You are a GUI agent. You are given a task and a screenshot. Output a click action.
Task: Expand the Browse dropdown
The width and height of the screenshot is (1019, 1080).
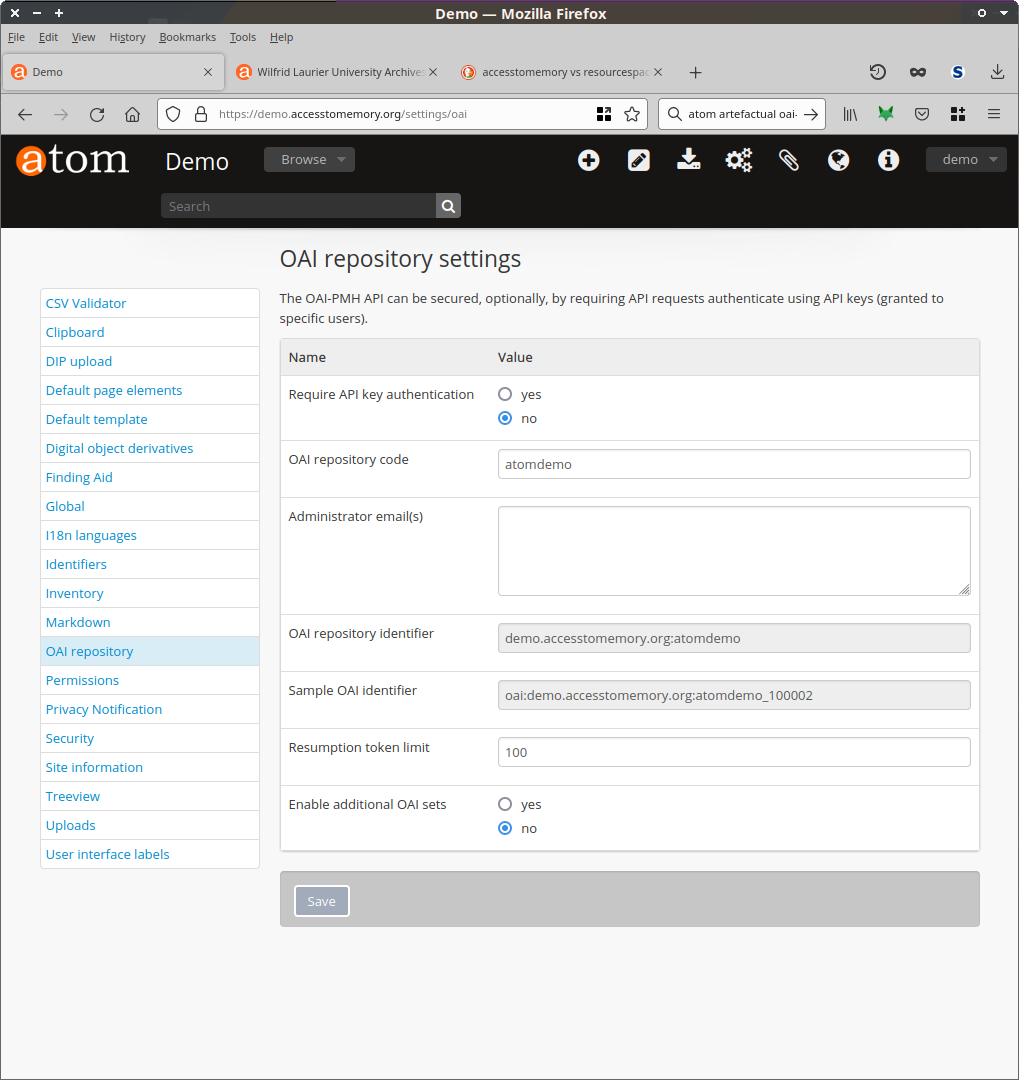click(x=309, y=160)
